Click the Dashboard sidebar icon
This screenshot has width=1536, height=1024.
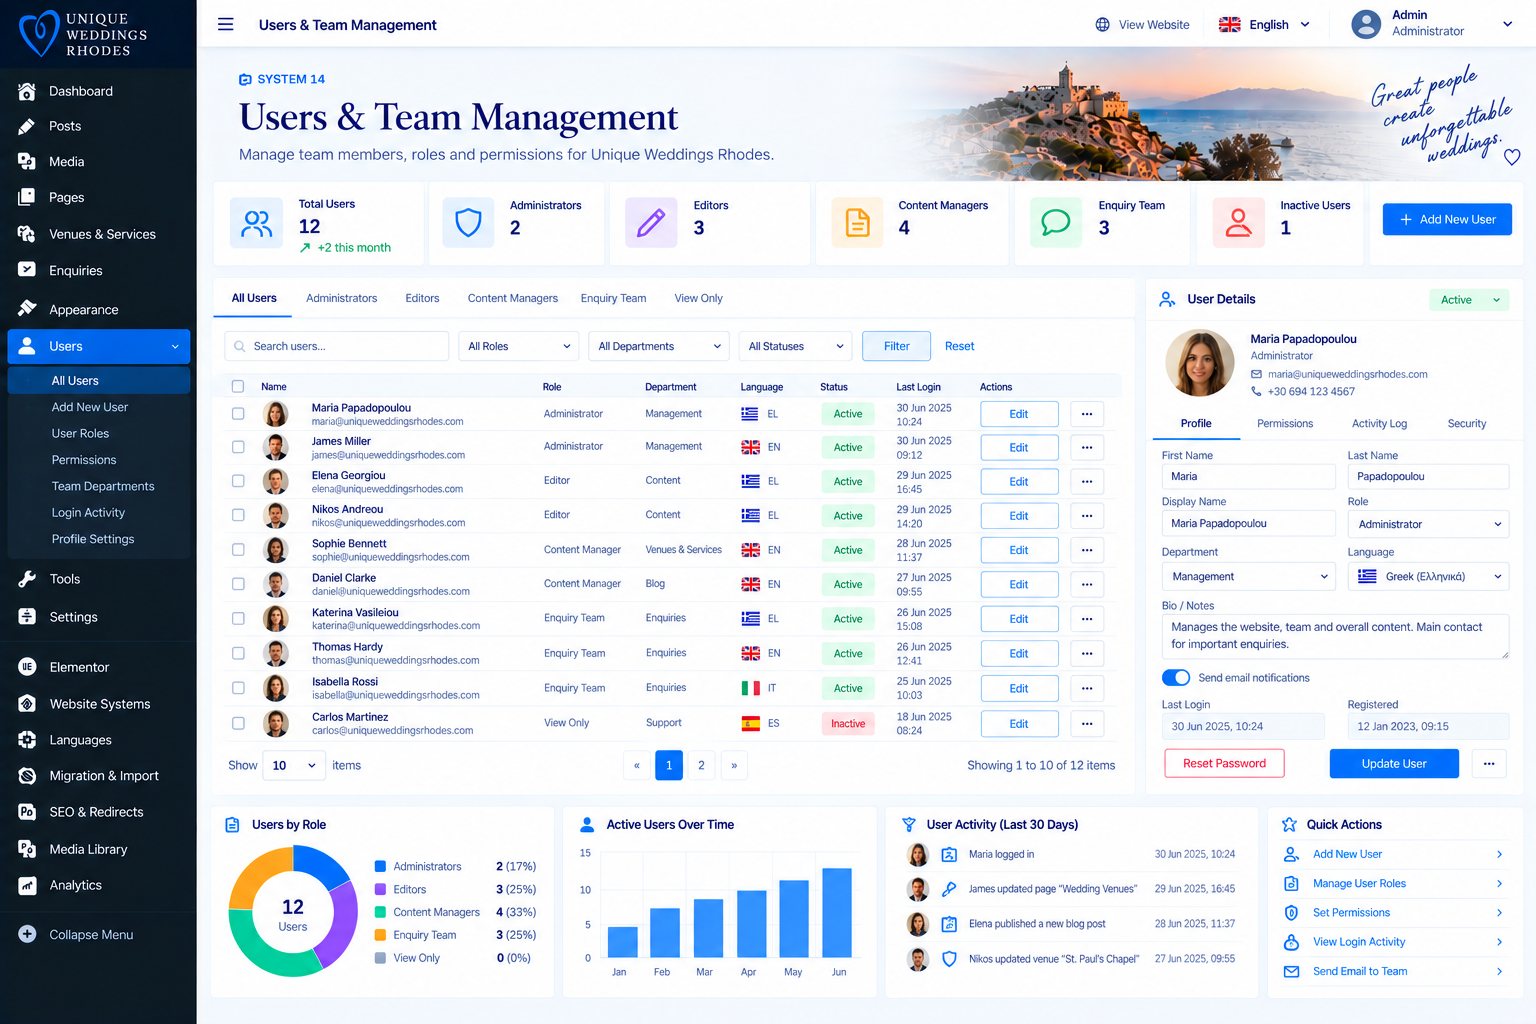tap(27, 91)
